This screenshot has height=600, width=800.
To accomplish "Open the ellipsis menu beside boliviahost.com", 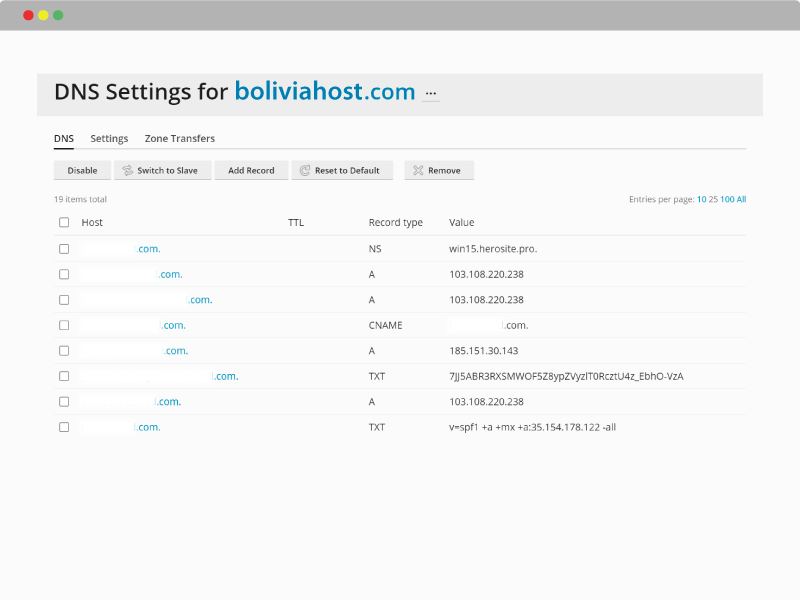I will tap(431, 93).
